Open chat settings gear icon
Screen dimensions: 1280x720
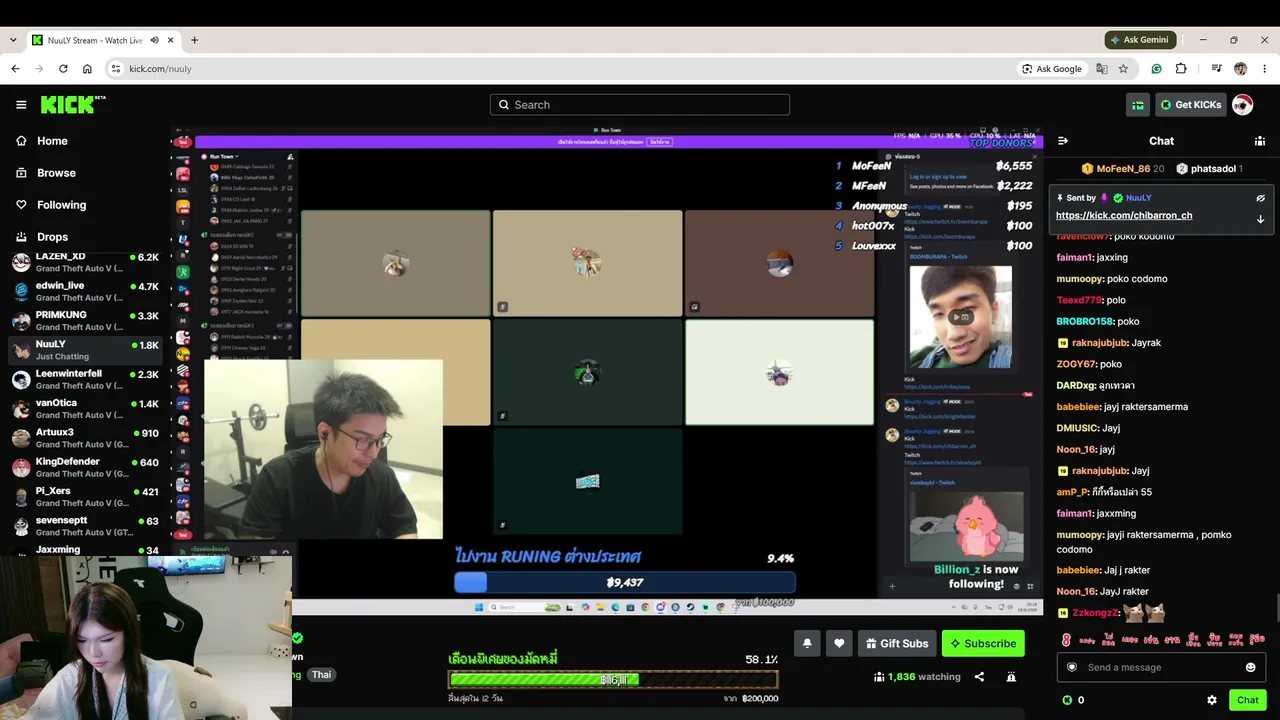pos(1212,700)
